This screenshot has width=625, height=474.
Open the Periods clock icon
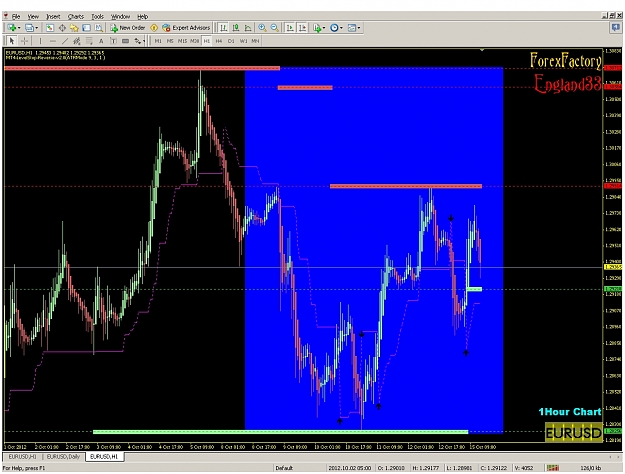pyautogui.click(x=334, y=28)
